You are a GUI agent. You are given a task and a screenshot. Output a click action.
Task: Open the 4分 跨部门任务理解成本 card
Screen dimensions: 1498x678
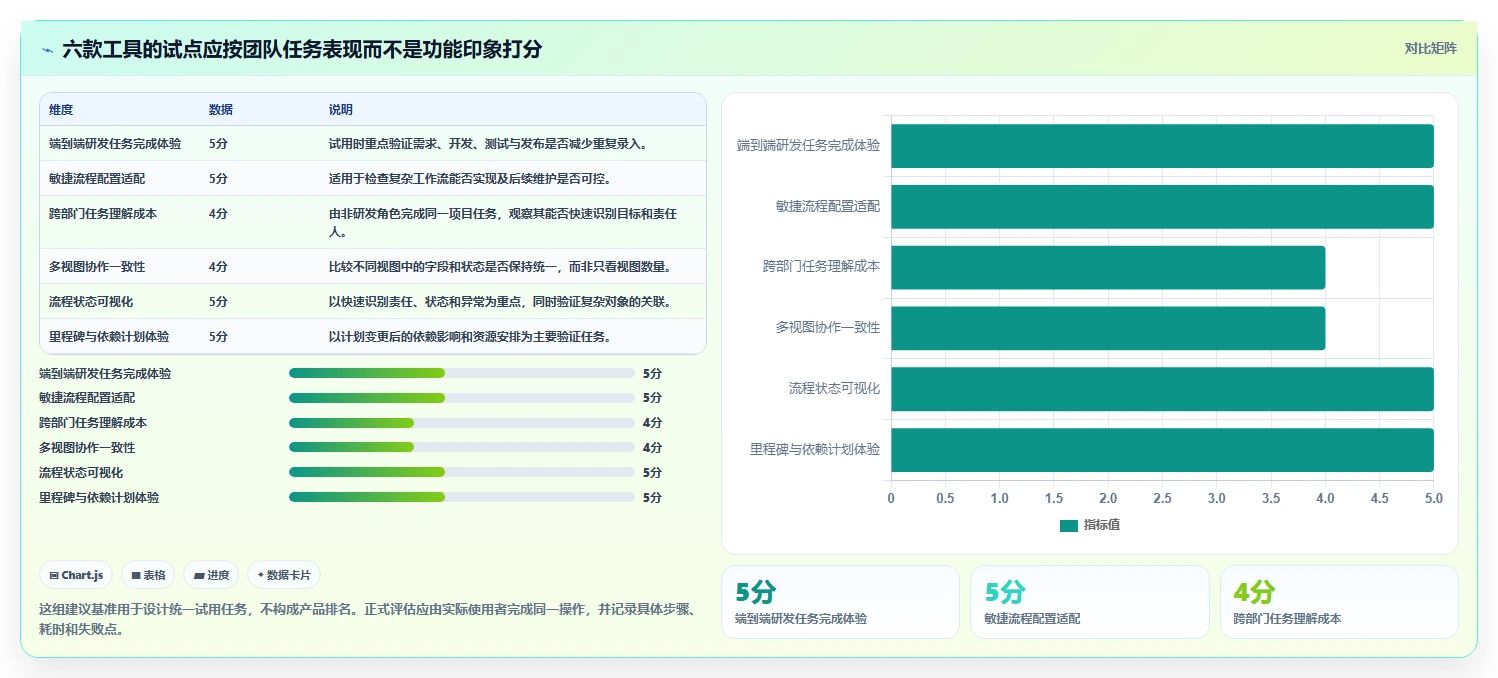tap(1339, 602)
